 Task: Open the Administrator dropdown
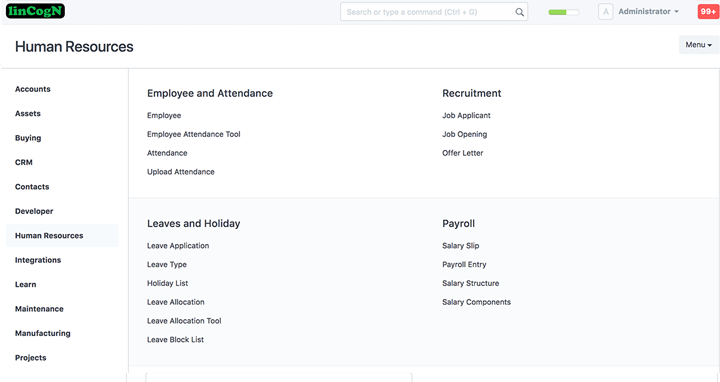(x=648, y=11)
